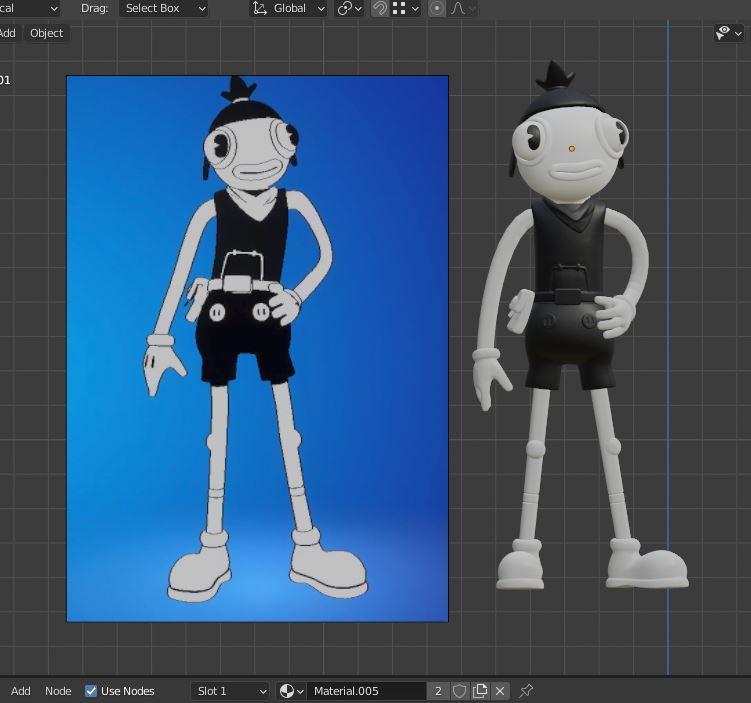Expand the Slot 1 material slot dropdown
Viewport: 751px width, 703px height.
click(230, 691)
